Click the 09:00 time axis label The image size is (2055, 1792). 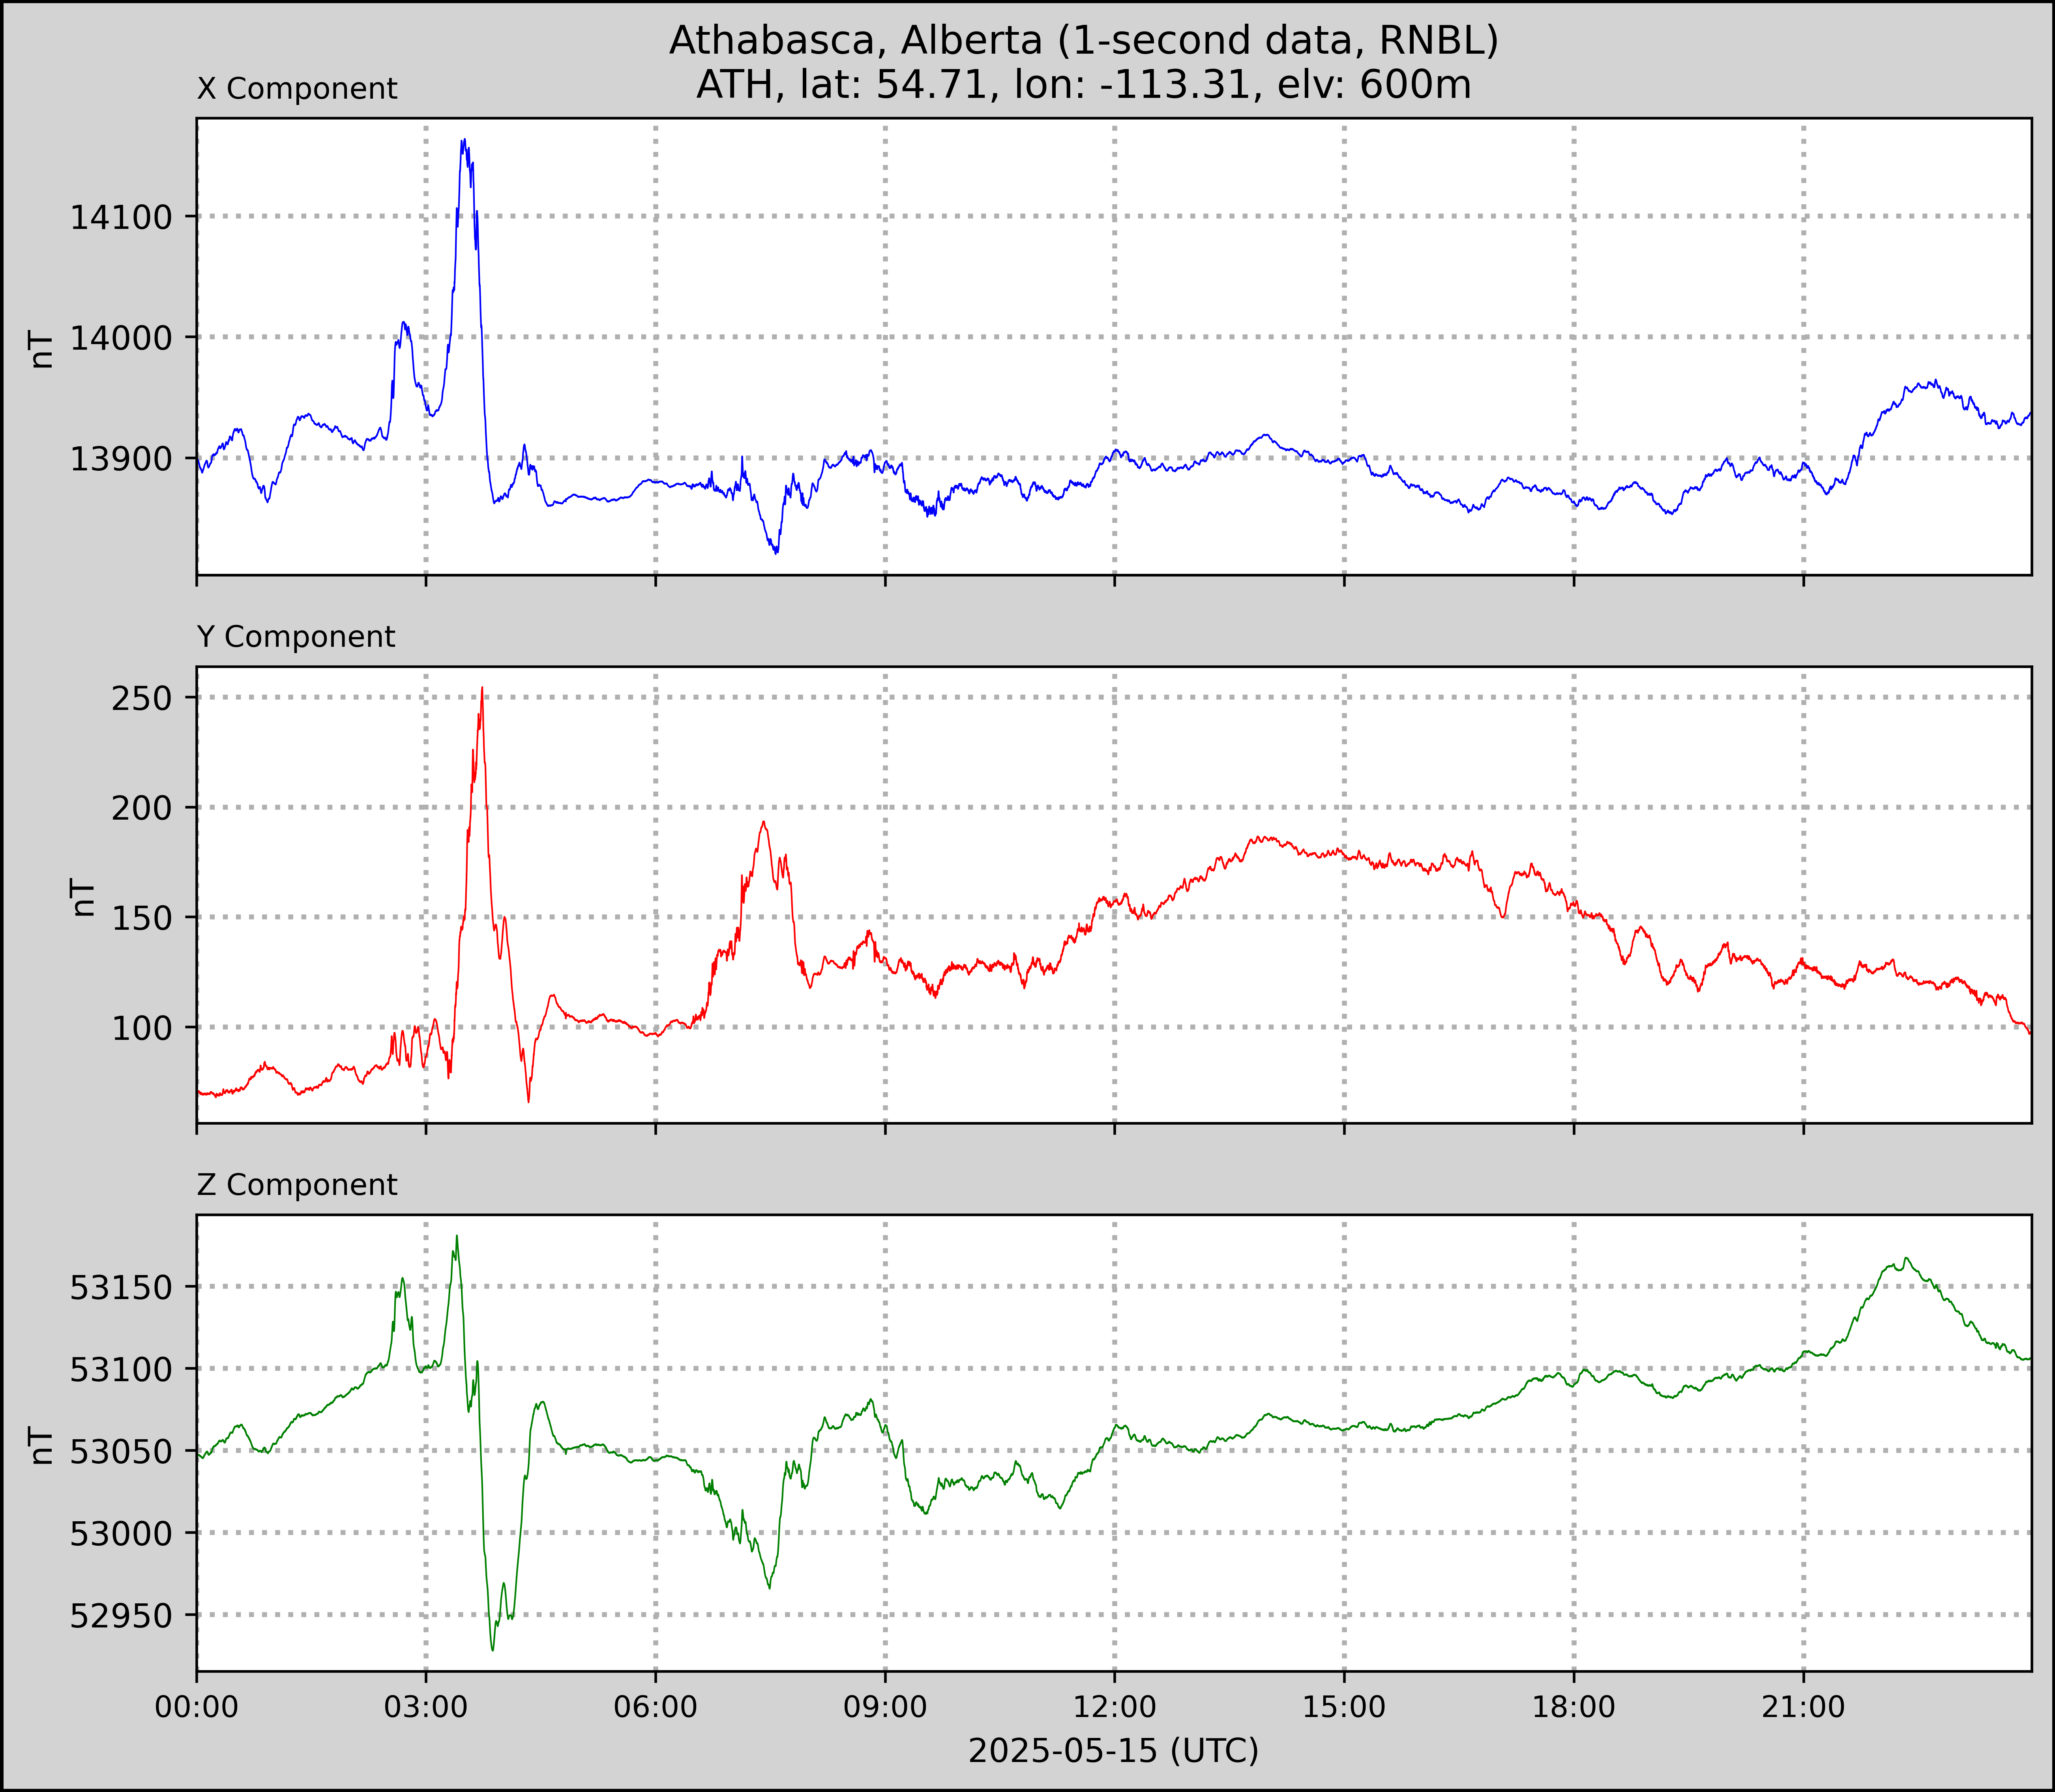(x=885, y=1707)
